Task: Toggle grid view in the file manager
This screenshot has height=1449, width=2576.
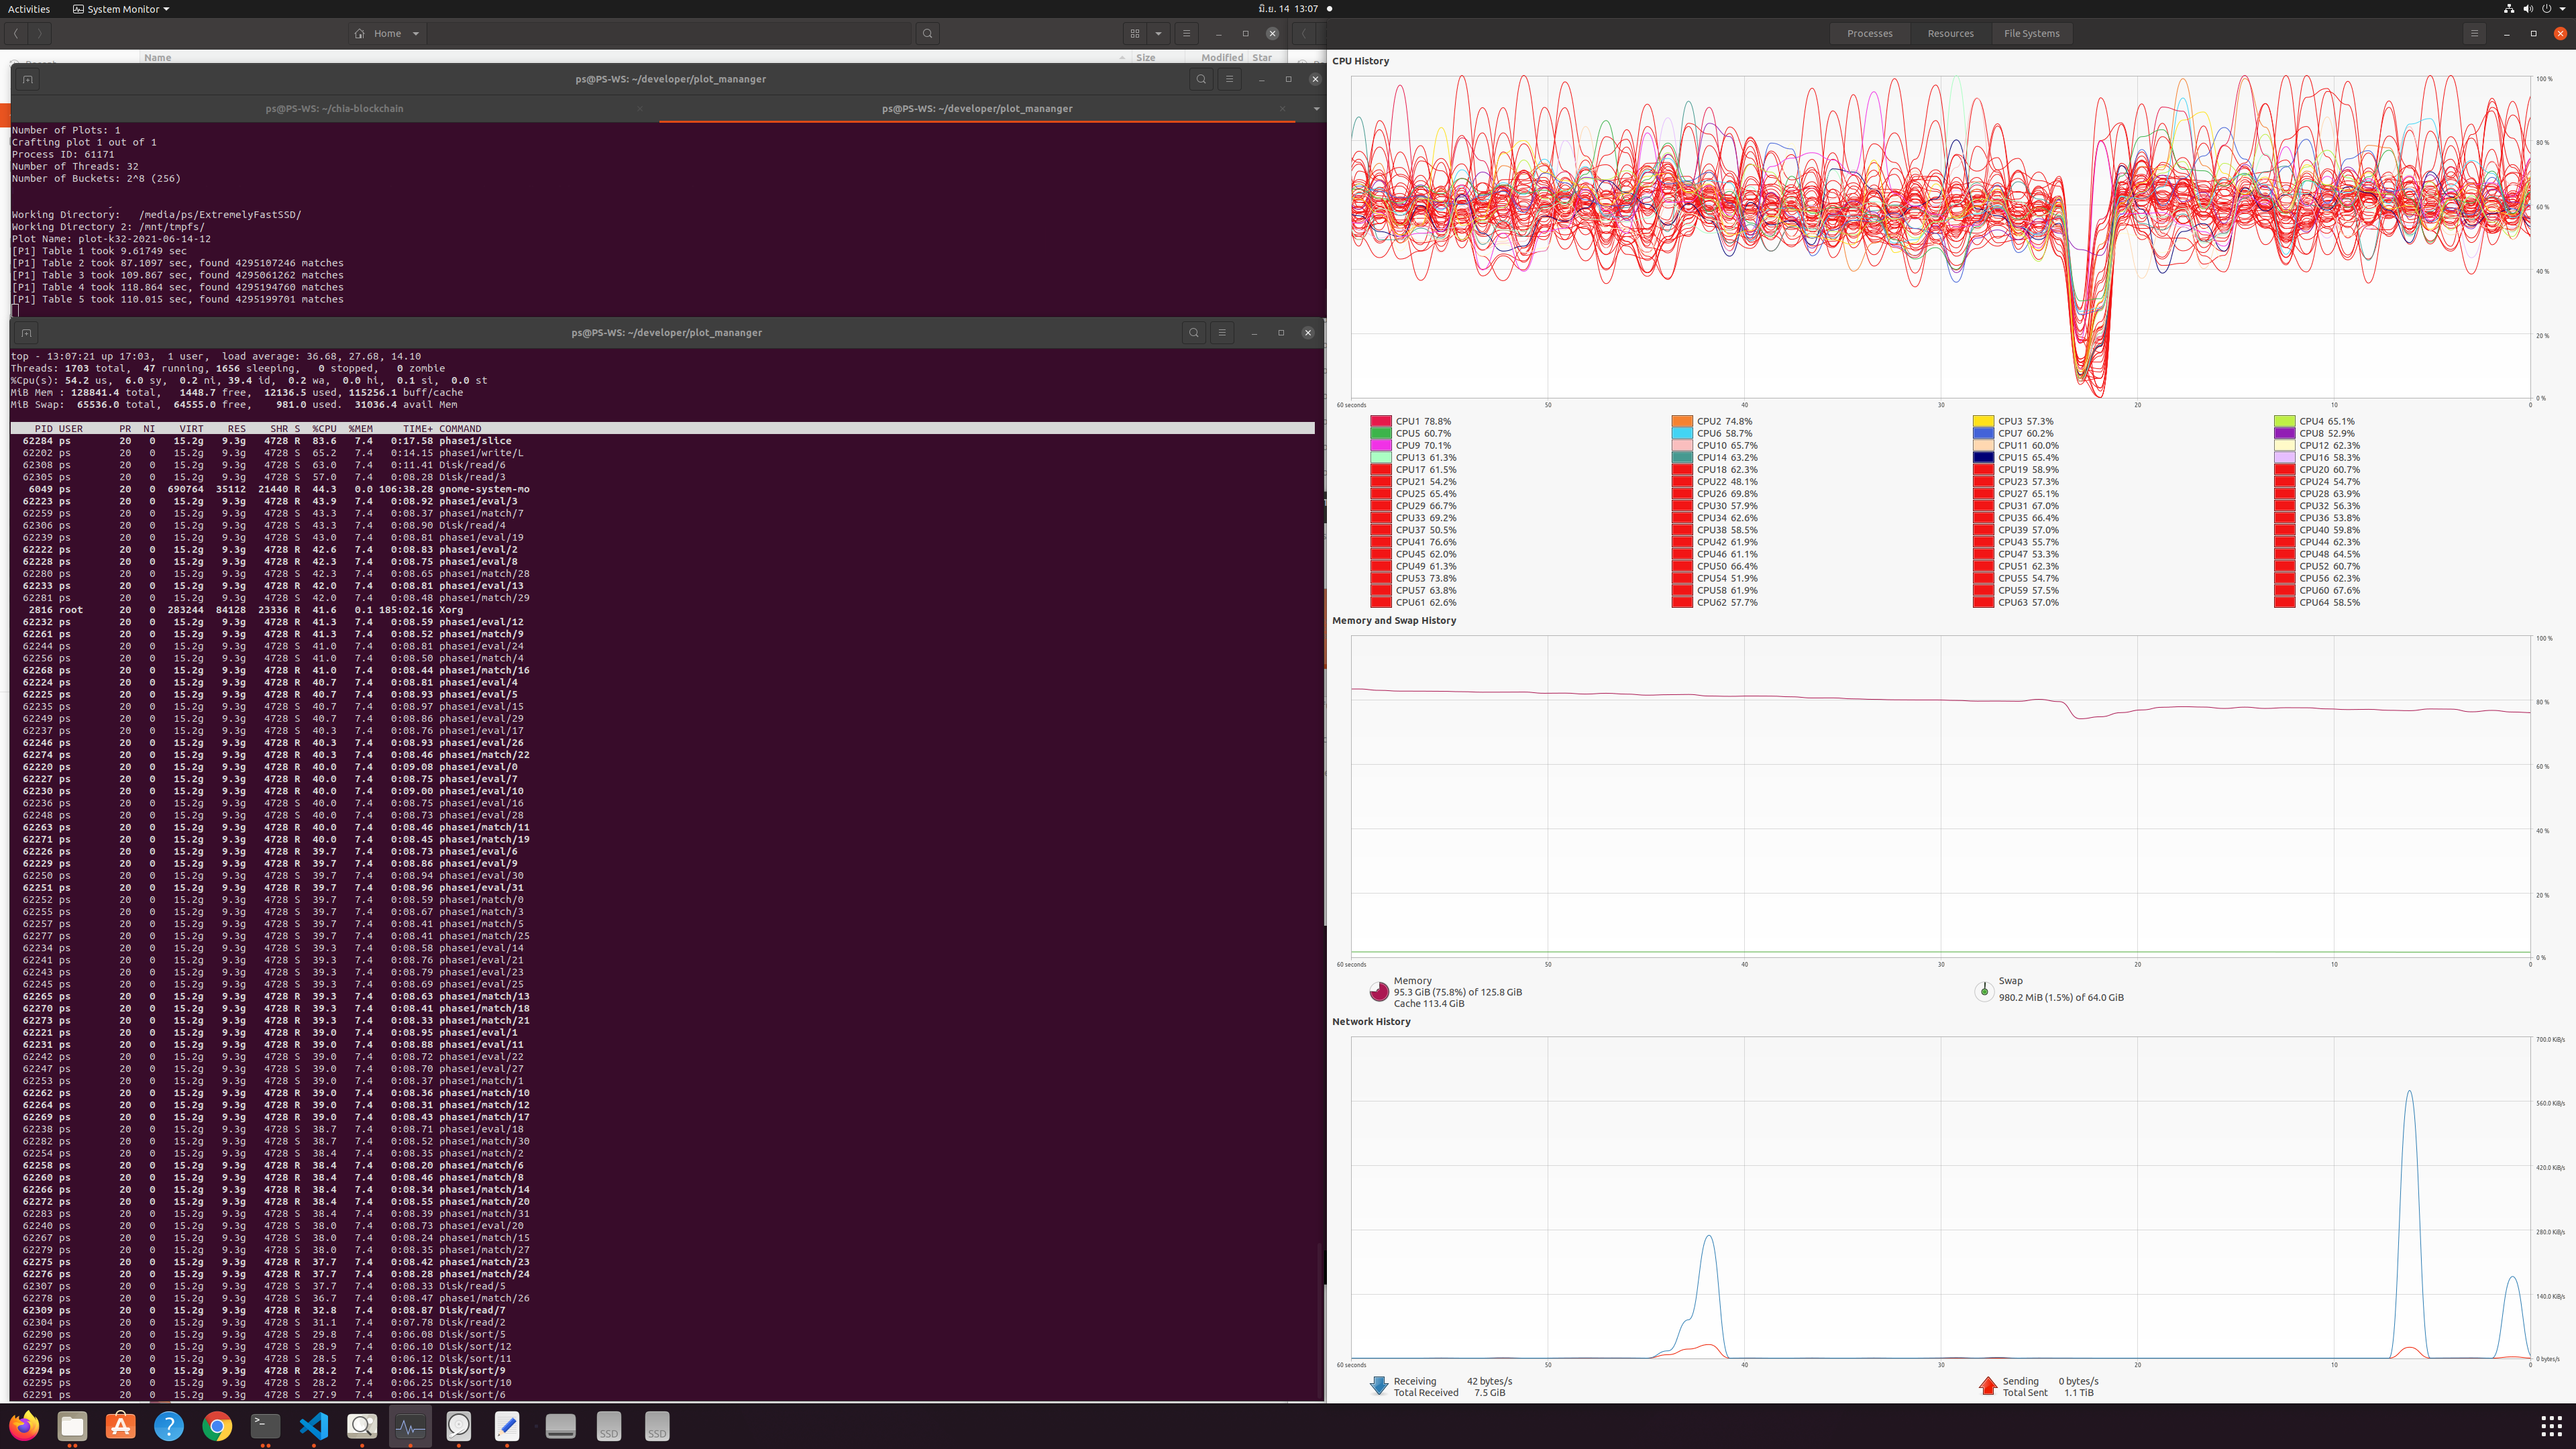Action: point(1136,33)
